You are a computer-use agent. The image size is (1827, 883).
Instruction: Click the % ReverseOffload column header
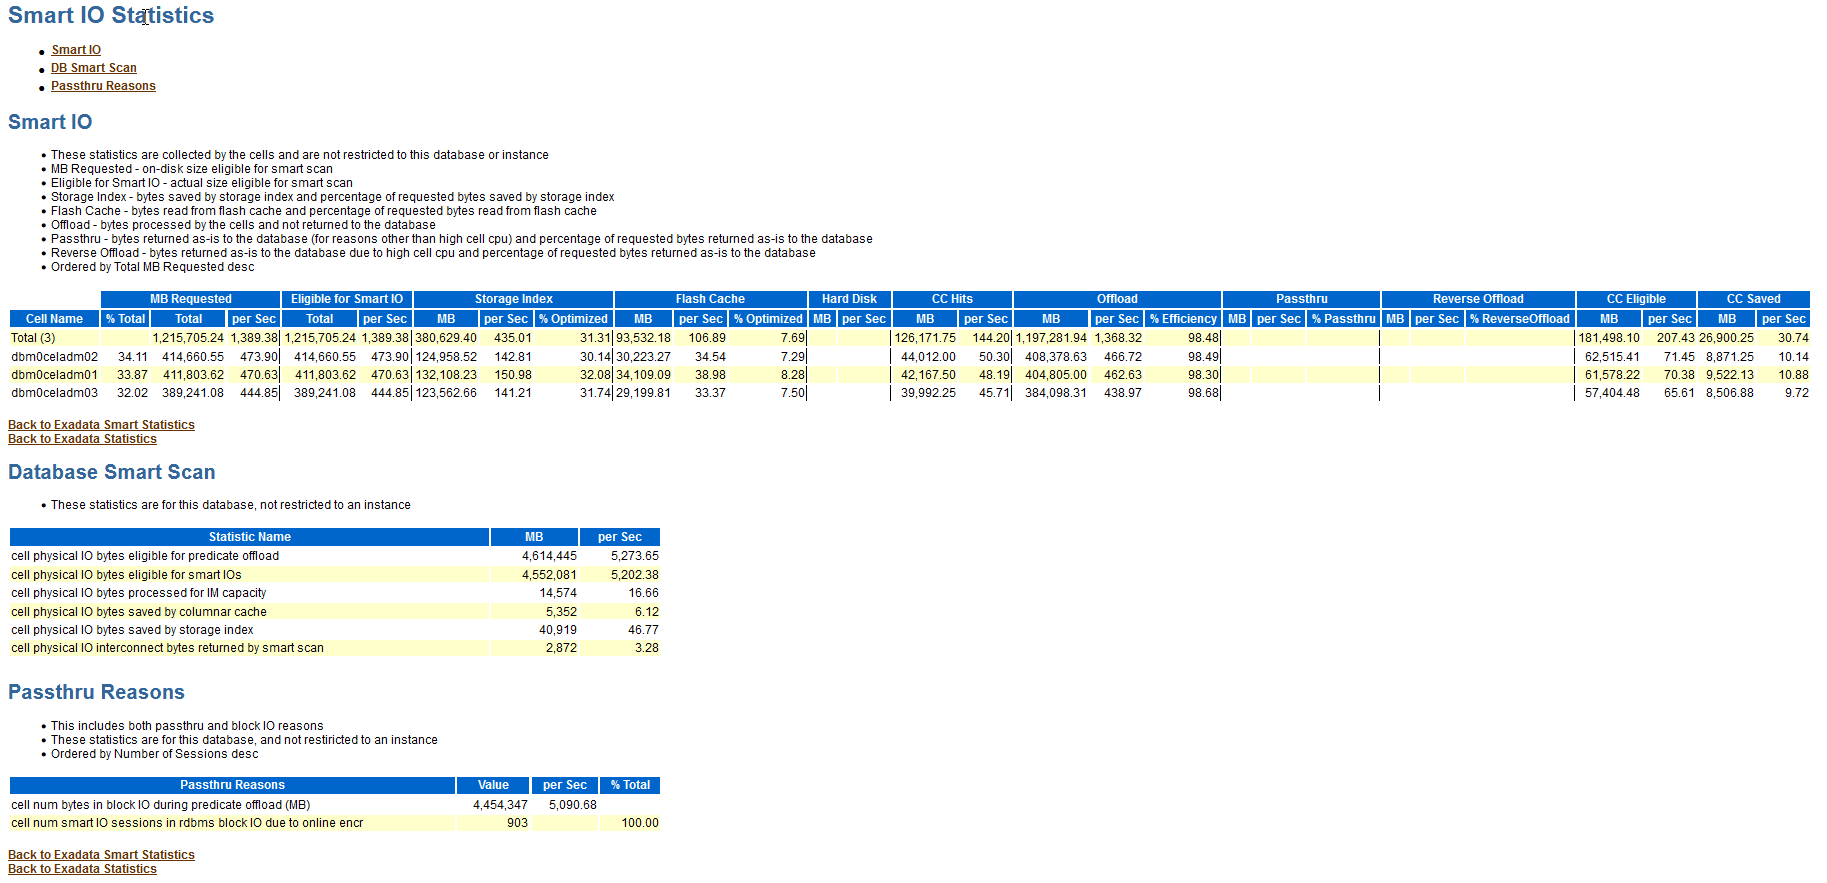click(1520, 319)
